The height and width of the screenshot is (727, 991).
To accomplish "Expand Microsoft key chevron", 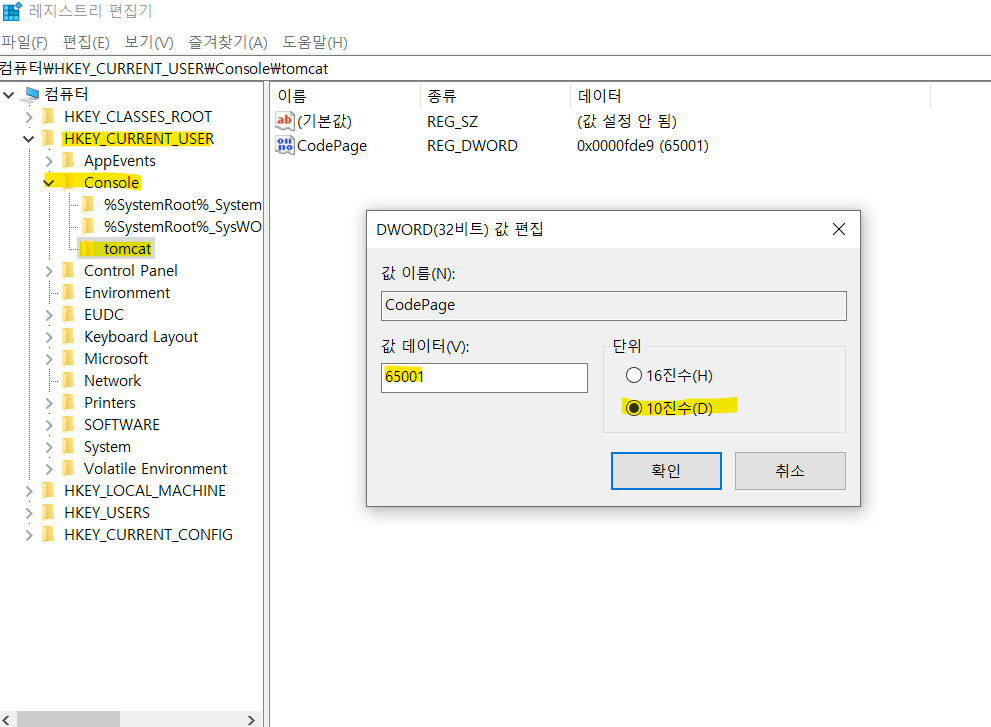I will (x=49, y=359).
